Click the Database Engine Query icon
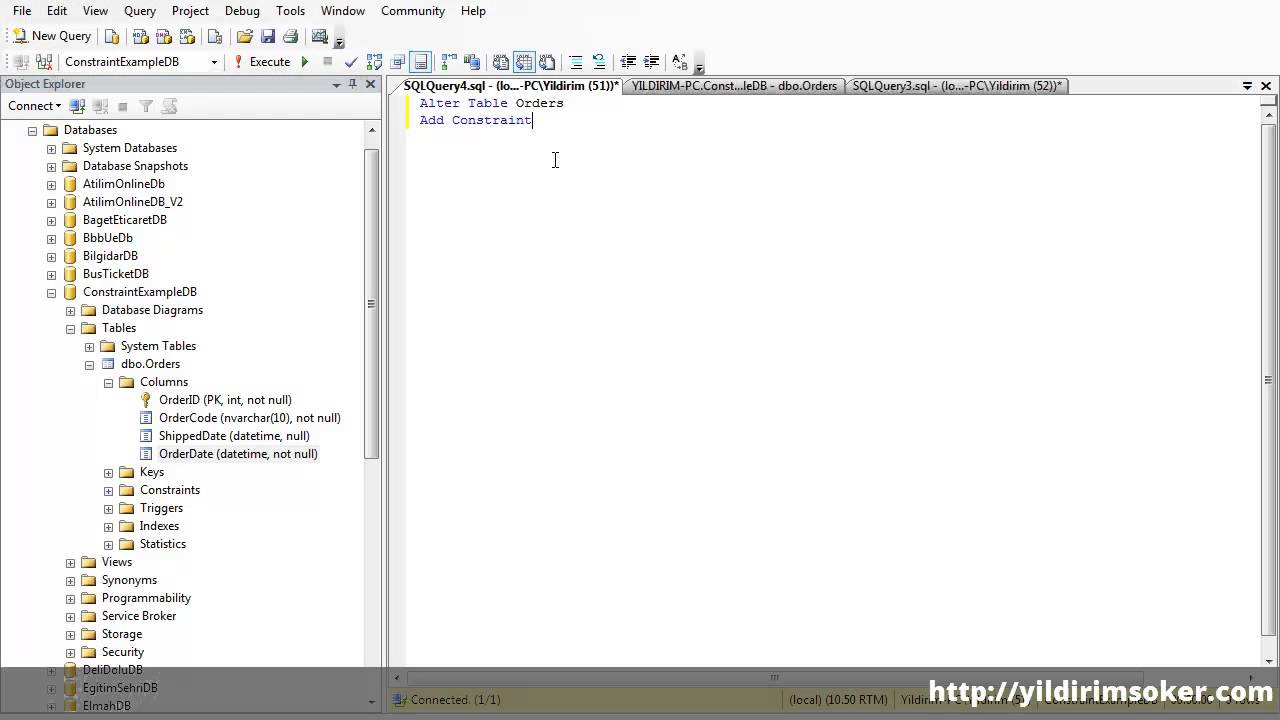Screen dimensions: 1280x720 (112, 36)
